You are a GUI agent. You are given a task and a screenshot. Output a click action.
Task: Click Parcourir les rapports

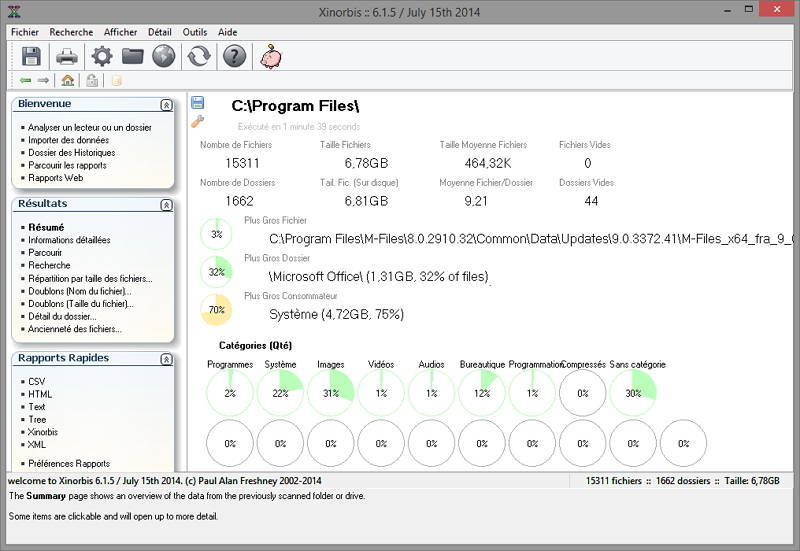67,165
